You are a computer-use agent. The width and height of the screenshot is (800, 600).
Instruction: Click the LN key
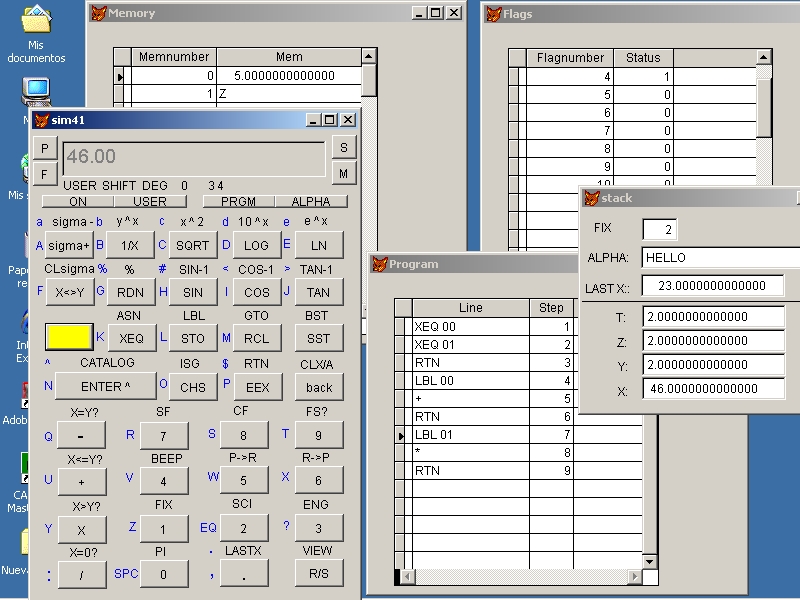pyautogui.click(x=319, y=245)
